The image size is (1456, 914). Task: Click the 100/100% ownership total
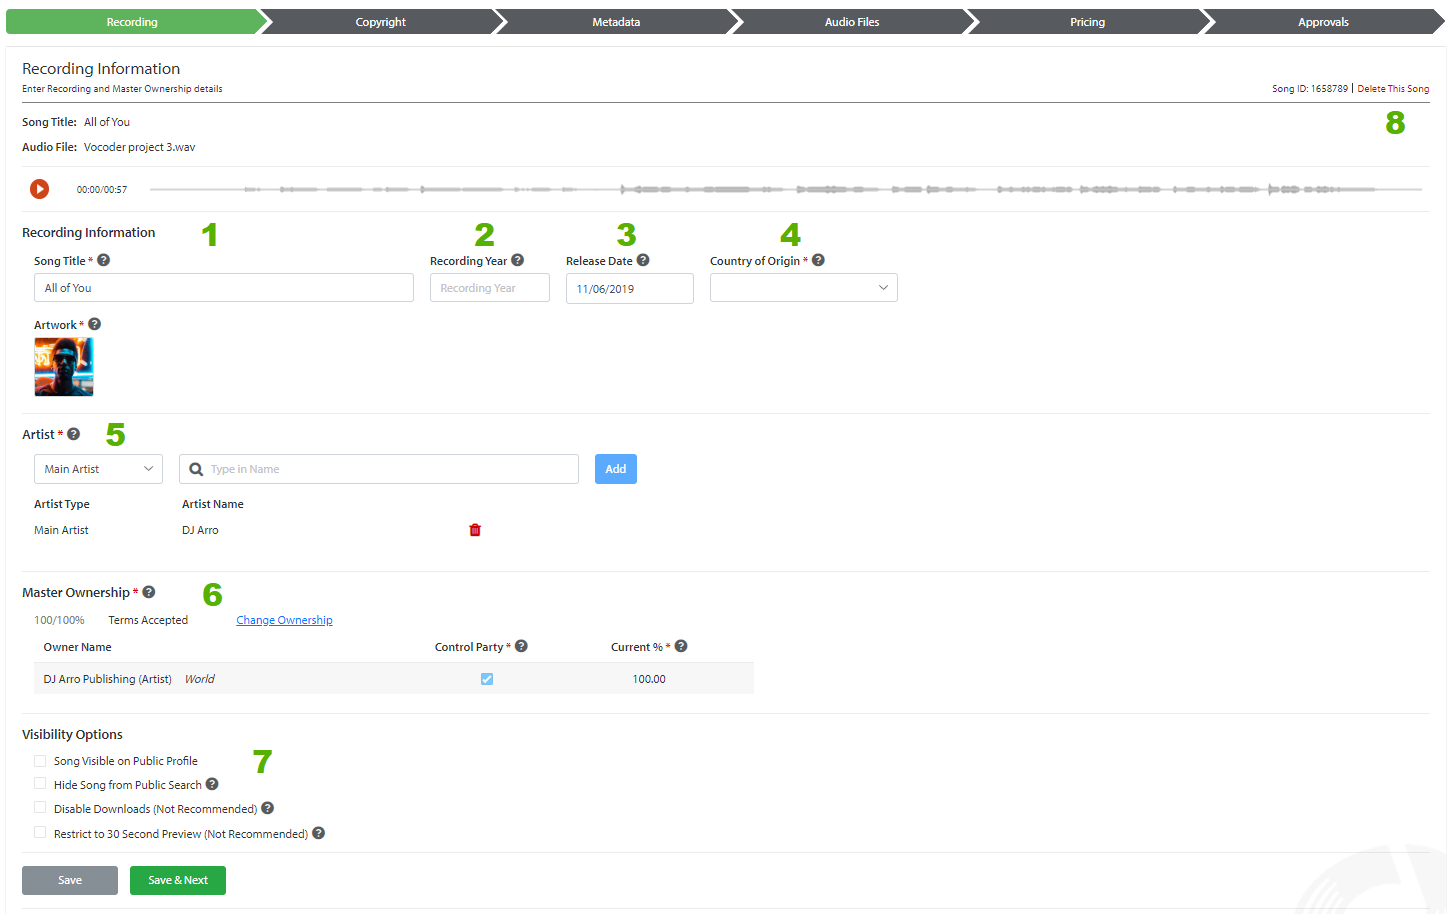pos(59,620)
